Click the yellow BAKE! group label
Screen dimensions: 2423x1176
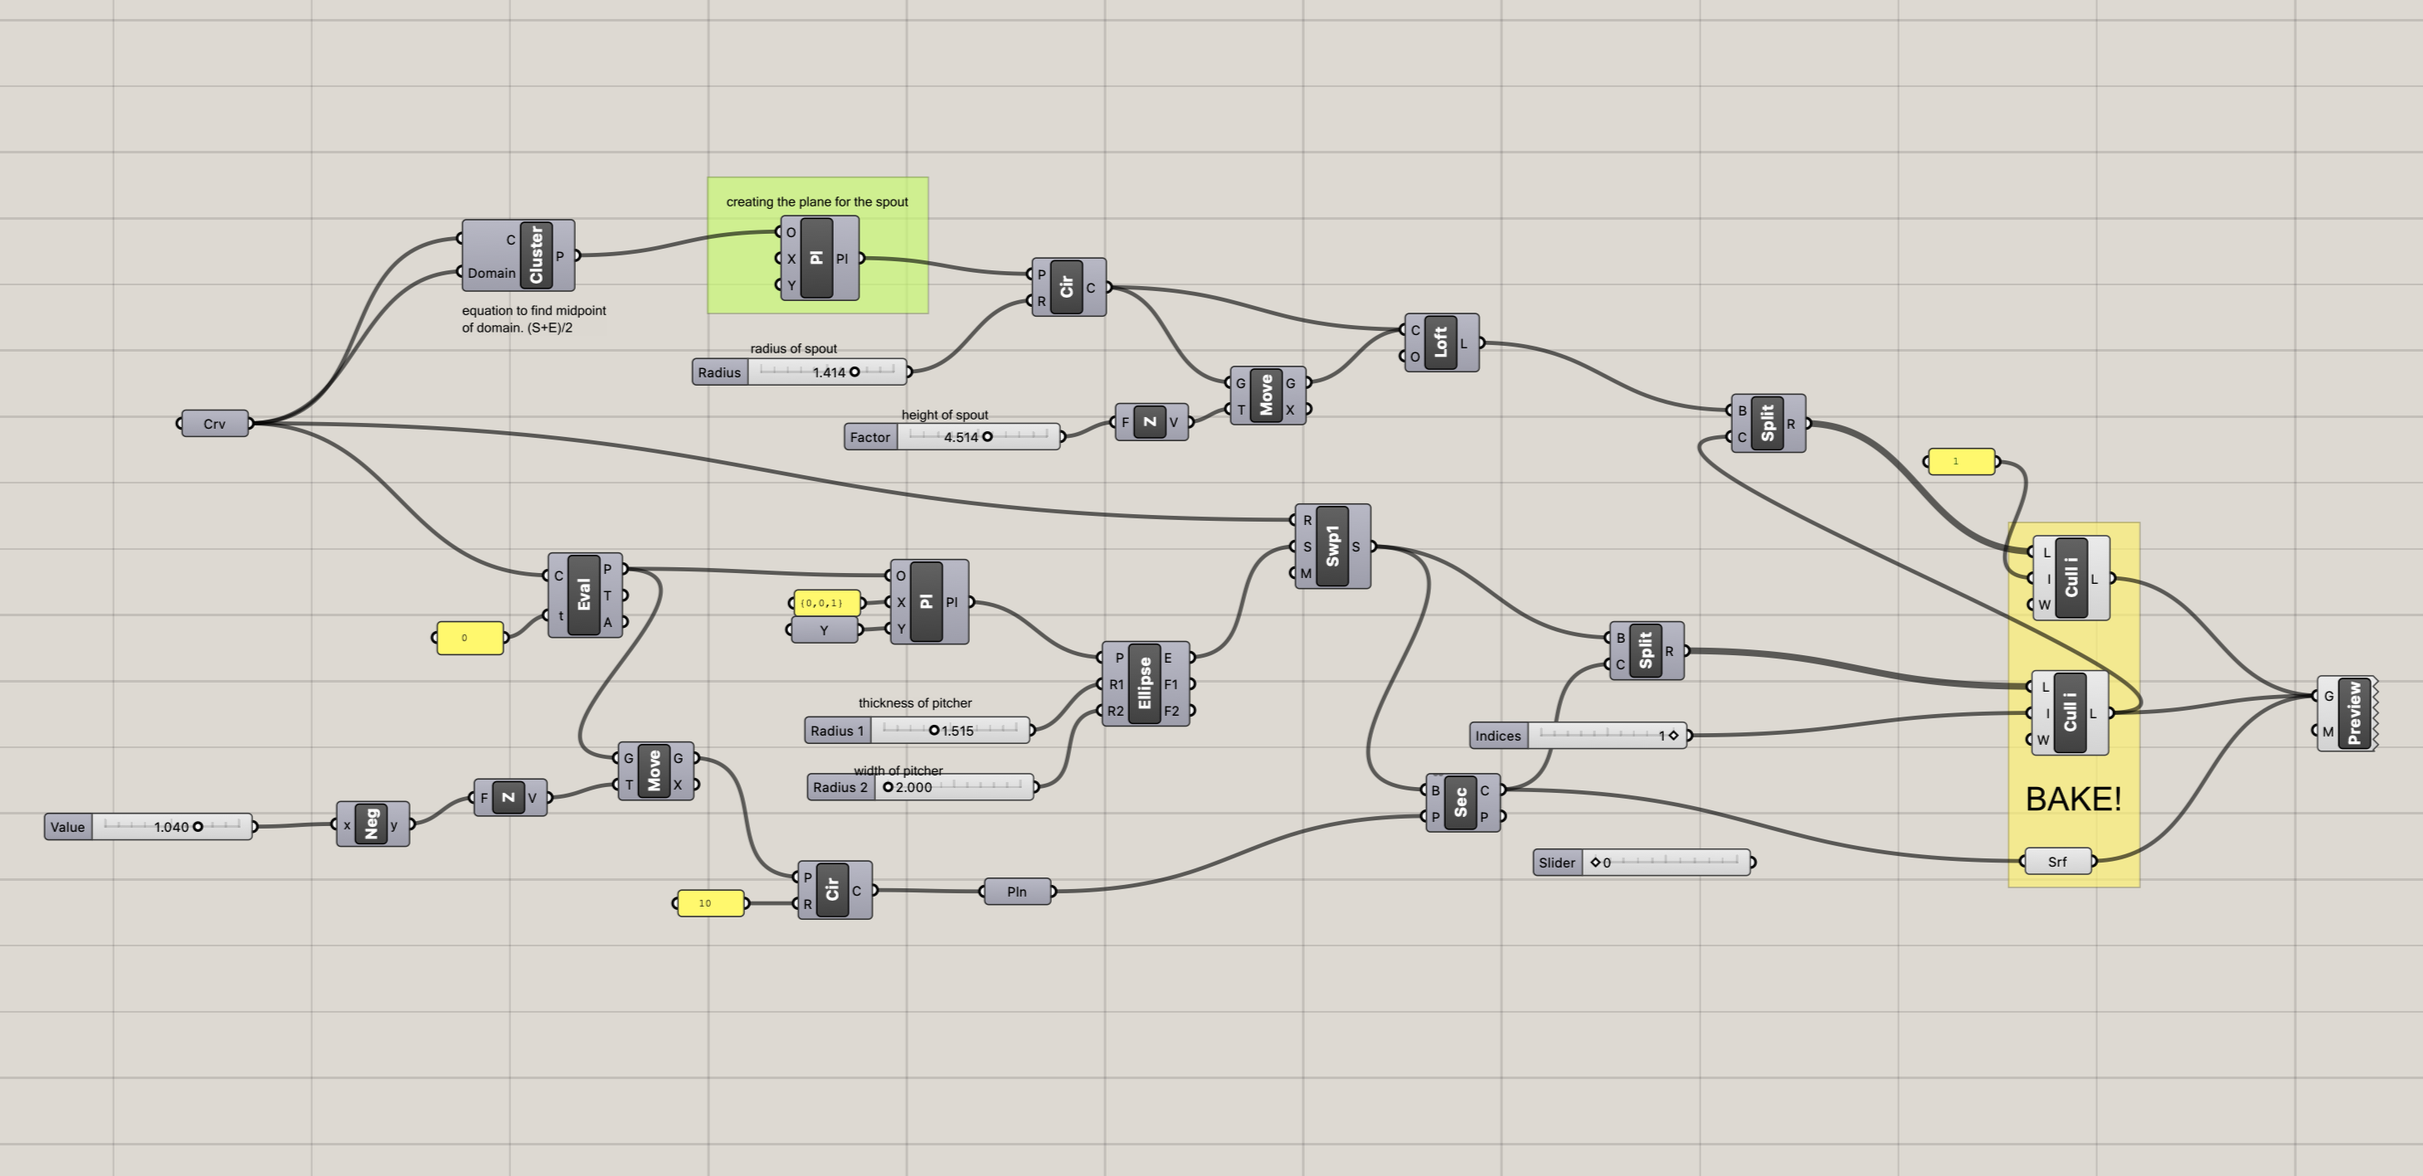tap(2072, 799)
